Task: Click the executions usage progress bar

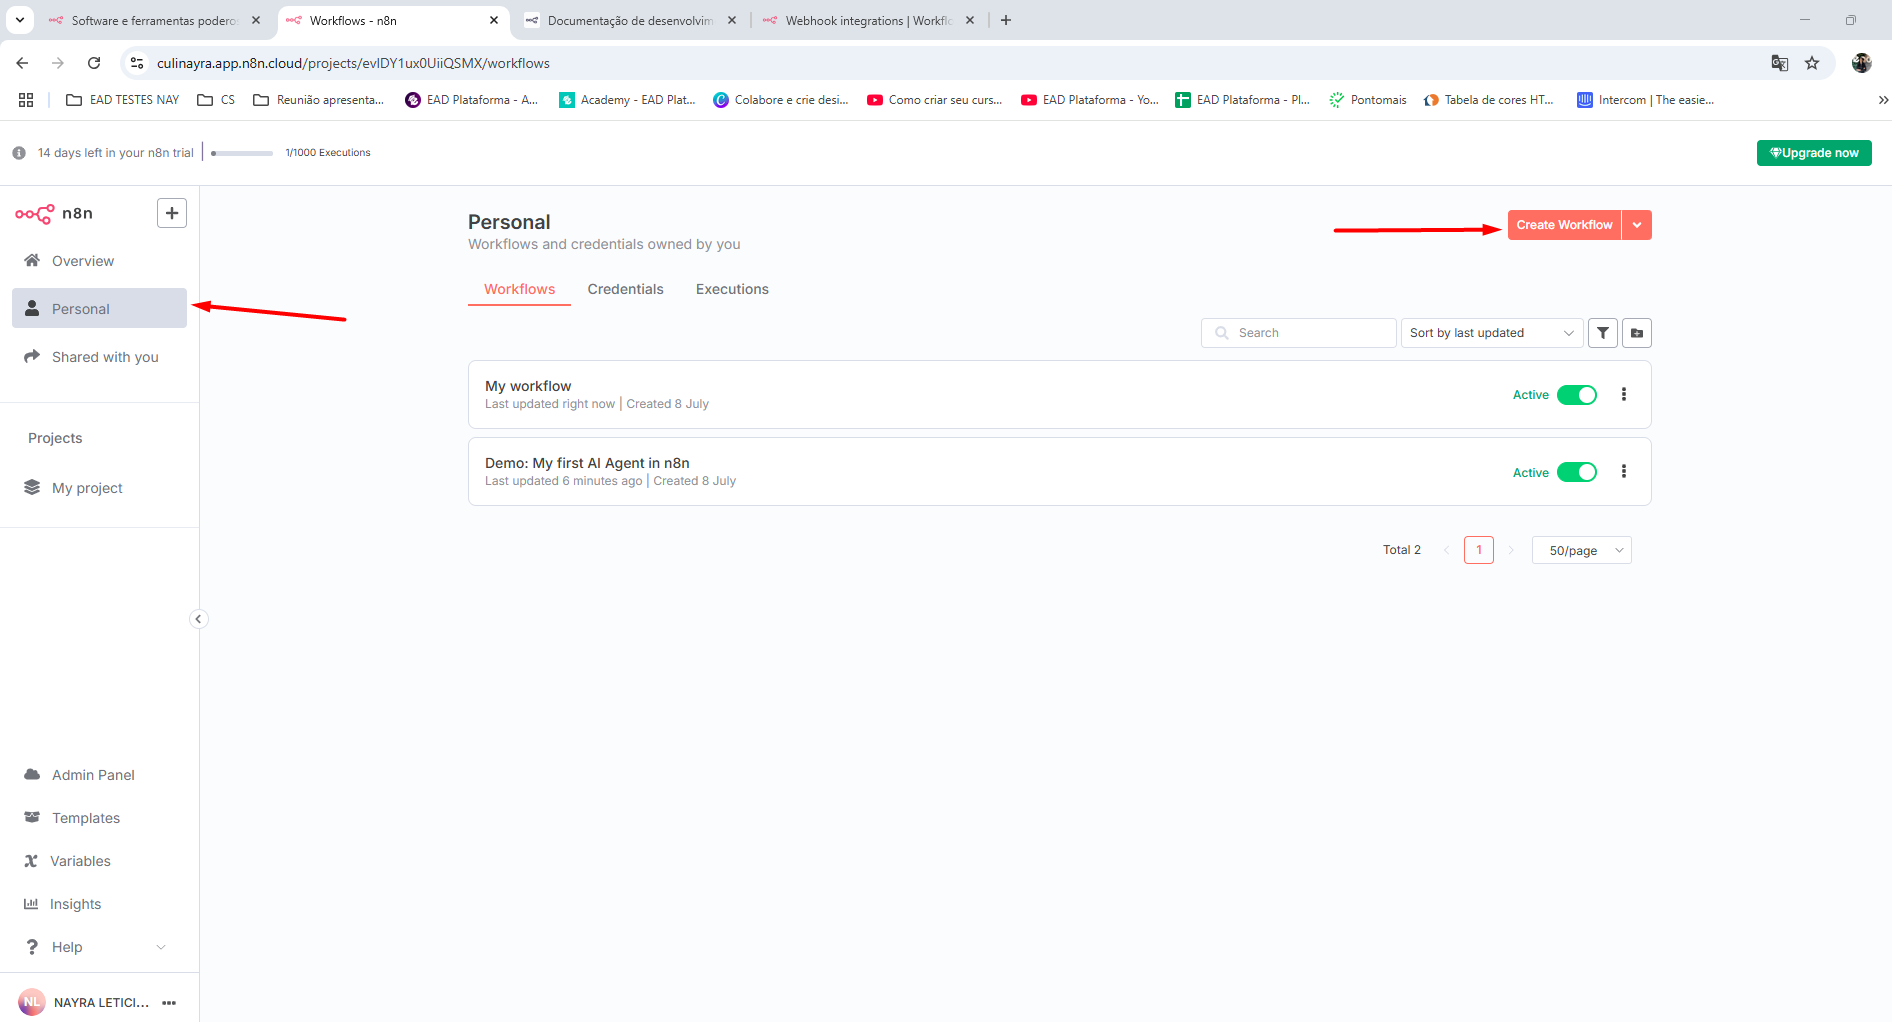Action: coord(242,153)
